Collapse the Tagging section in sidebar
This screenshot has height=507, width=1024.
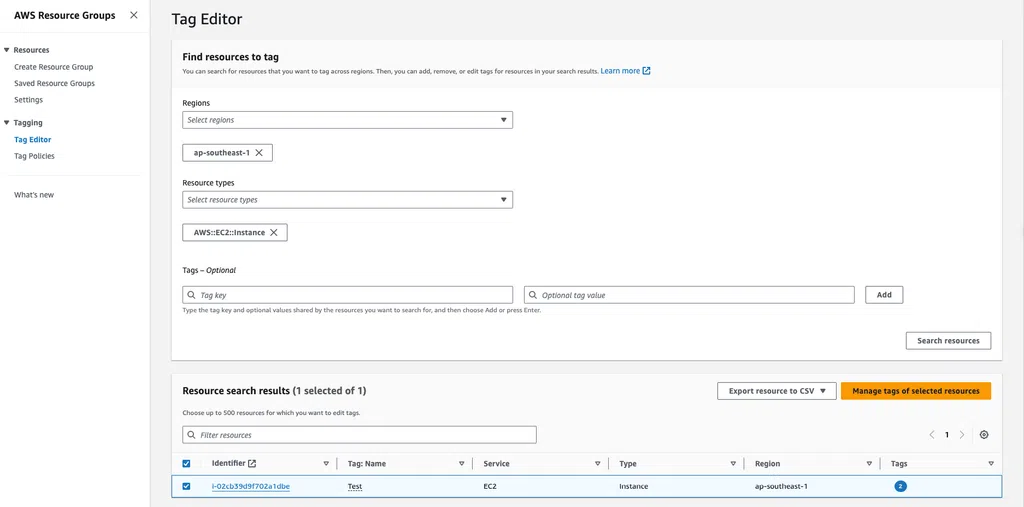[7, 123]
